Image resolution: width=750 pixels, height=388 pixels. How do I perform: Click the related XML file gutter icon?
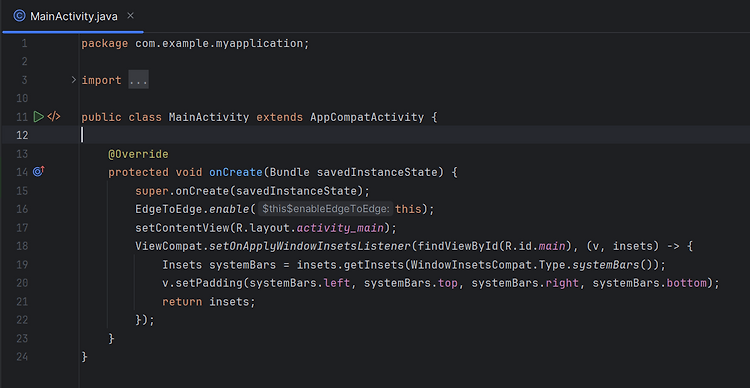pyautogui.click(x=54, y=116)
